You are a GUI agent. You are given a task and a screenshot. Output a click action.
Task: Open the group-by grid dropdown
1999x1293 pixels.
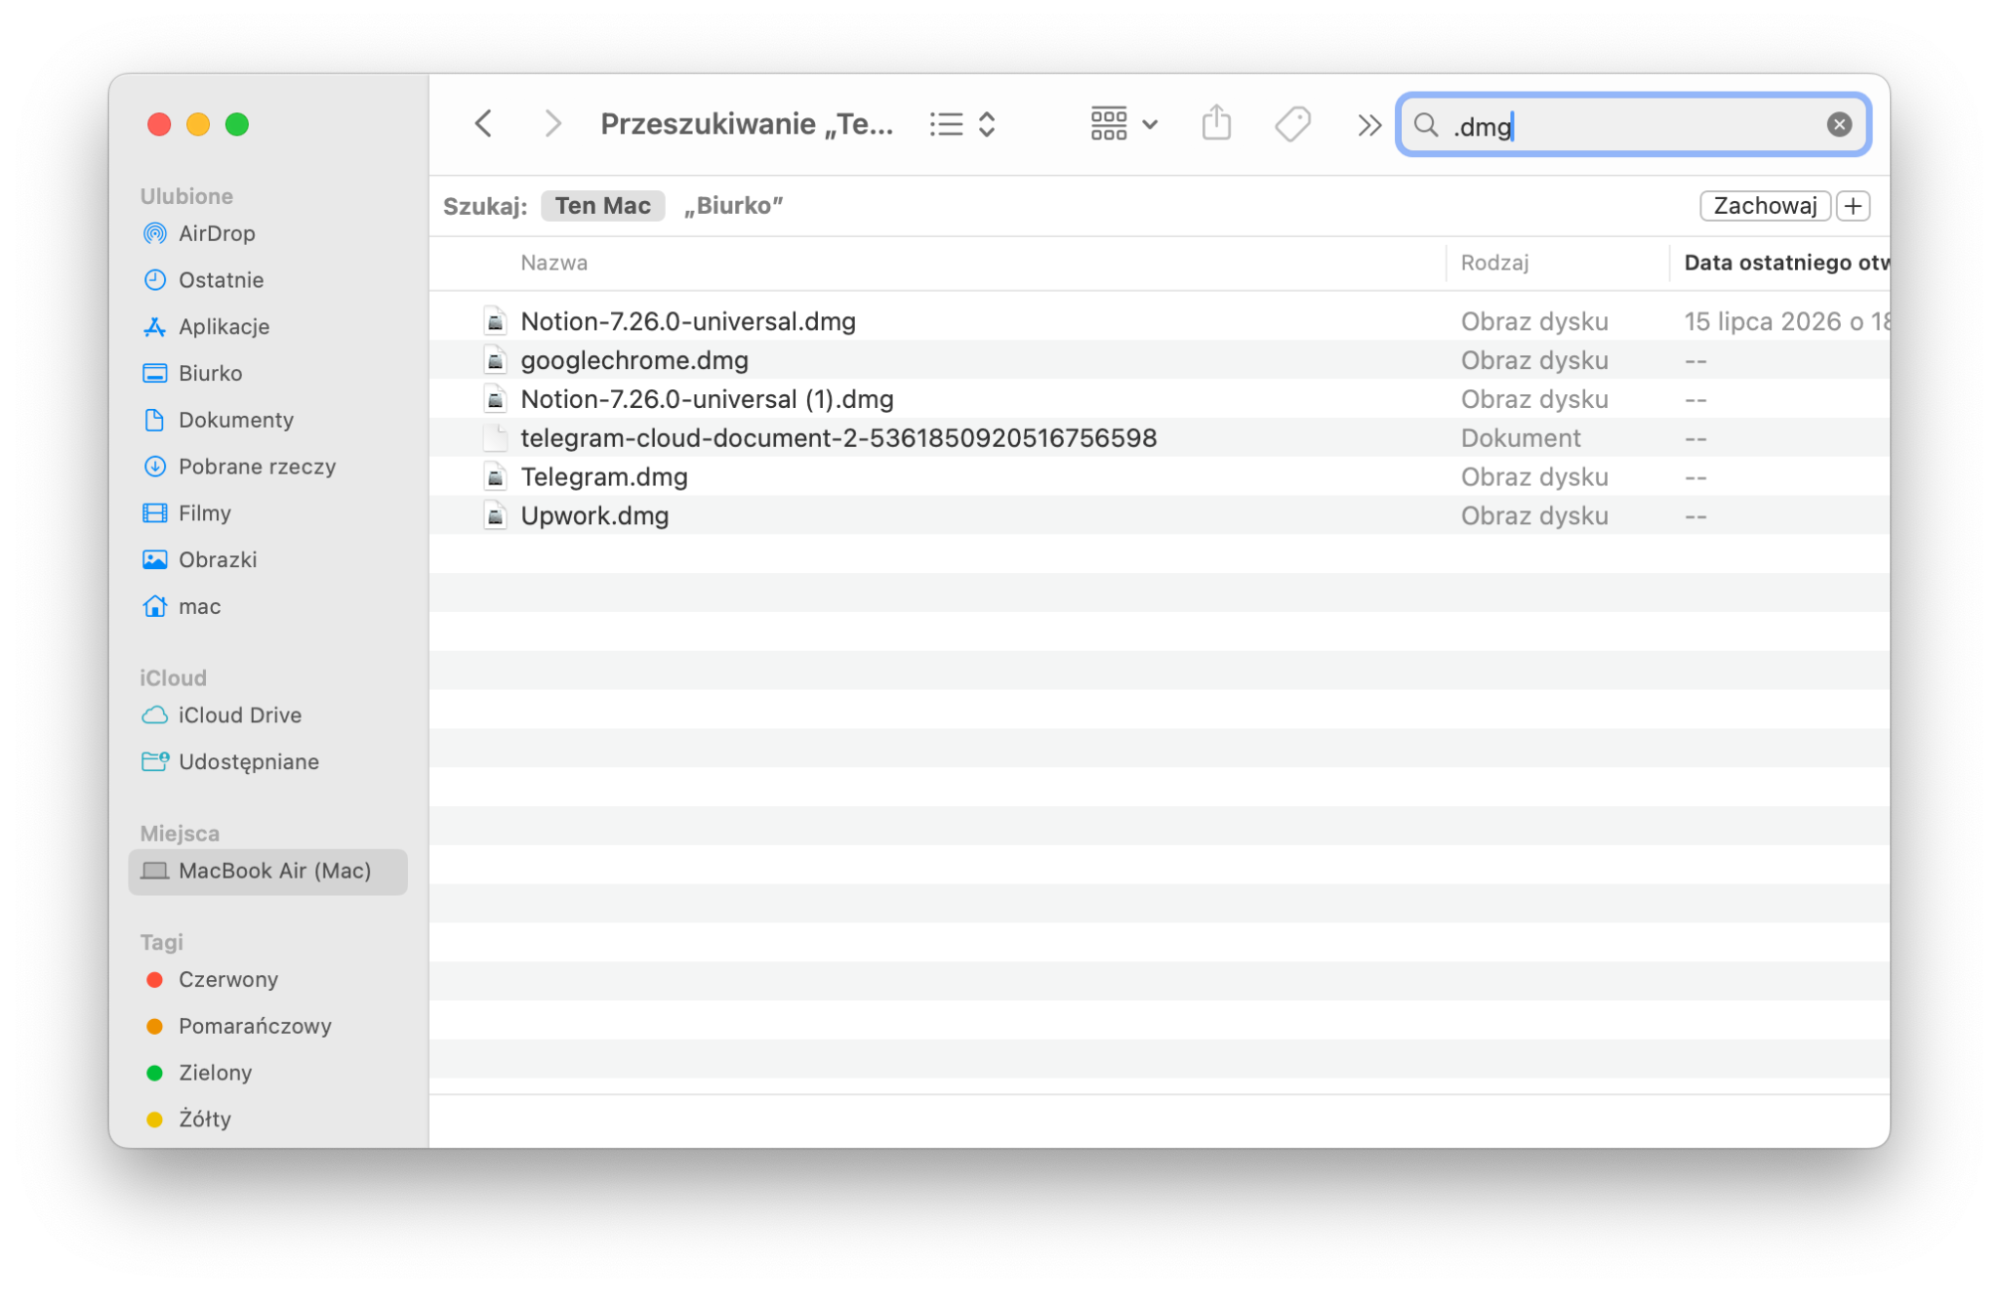tap(1124, 124)
